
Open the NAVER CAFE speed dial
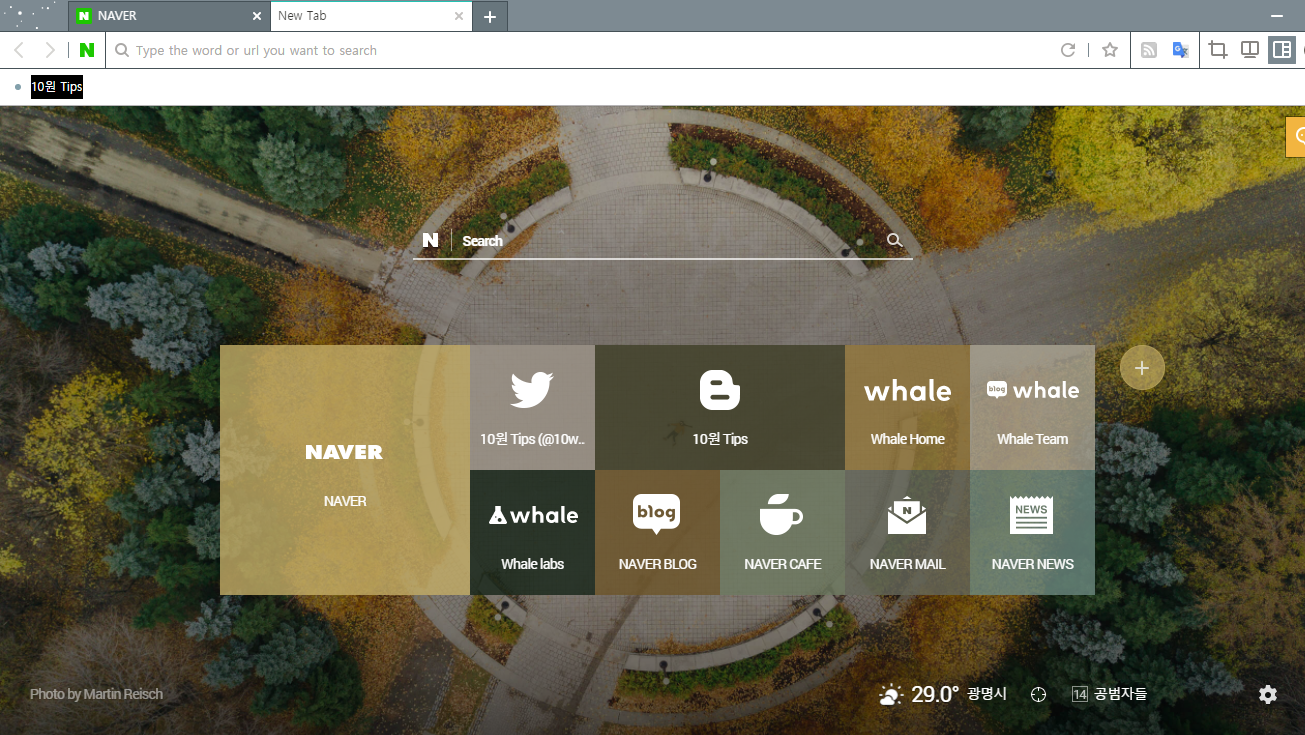[x=782, y=531]
